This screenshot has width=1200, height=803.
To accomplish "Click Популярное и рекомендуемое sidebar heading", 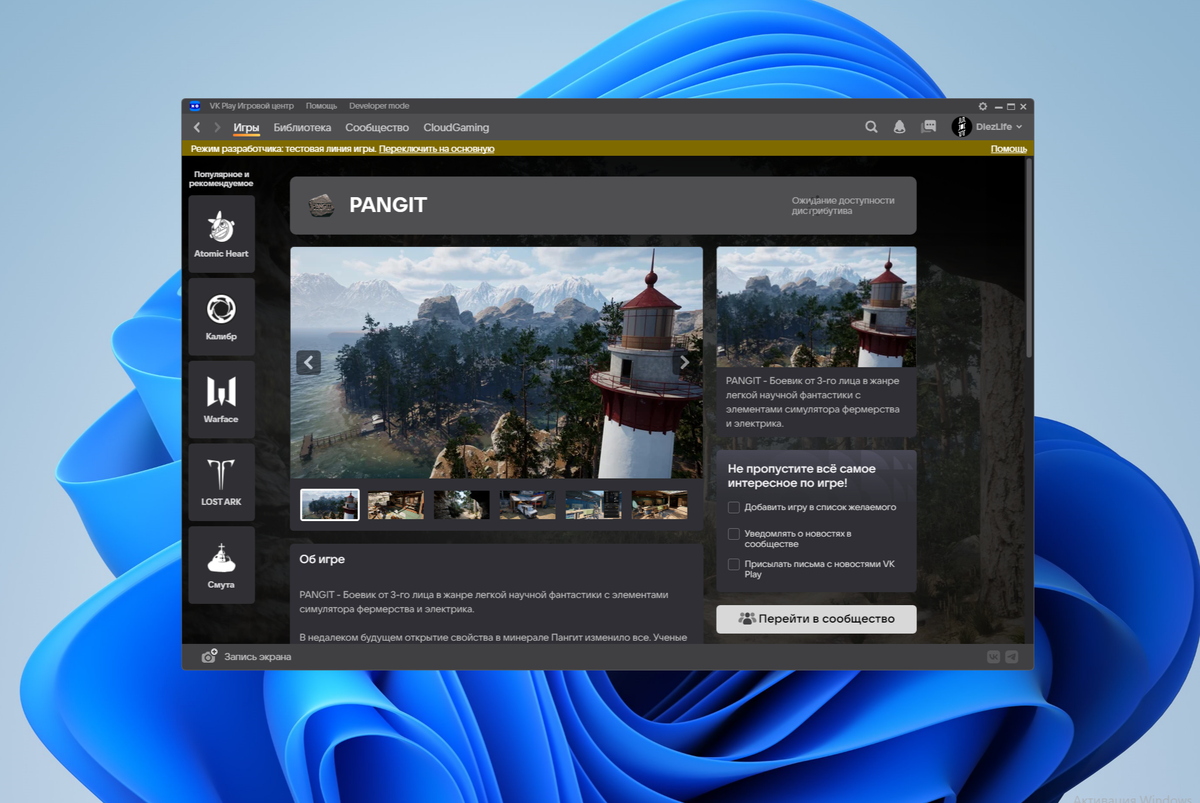I will click(221, 179).
